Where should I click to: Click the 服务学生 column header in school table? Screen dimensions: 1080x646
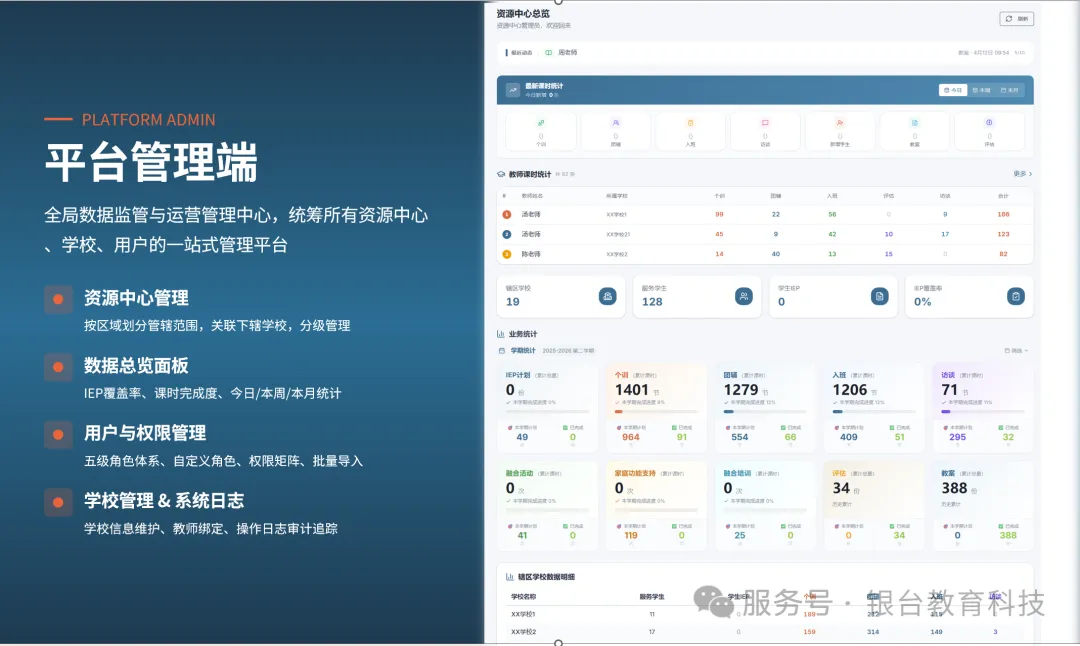[652, 596]
